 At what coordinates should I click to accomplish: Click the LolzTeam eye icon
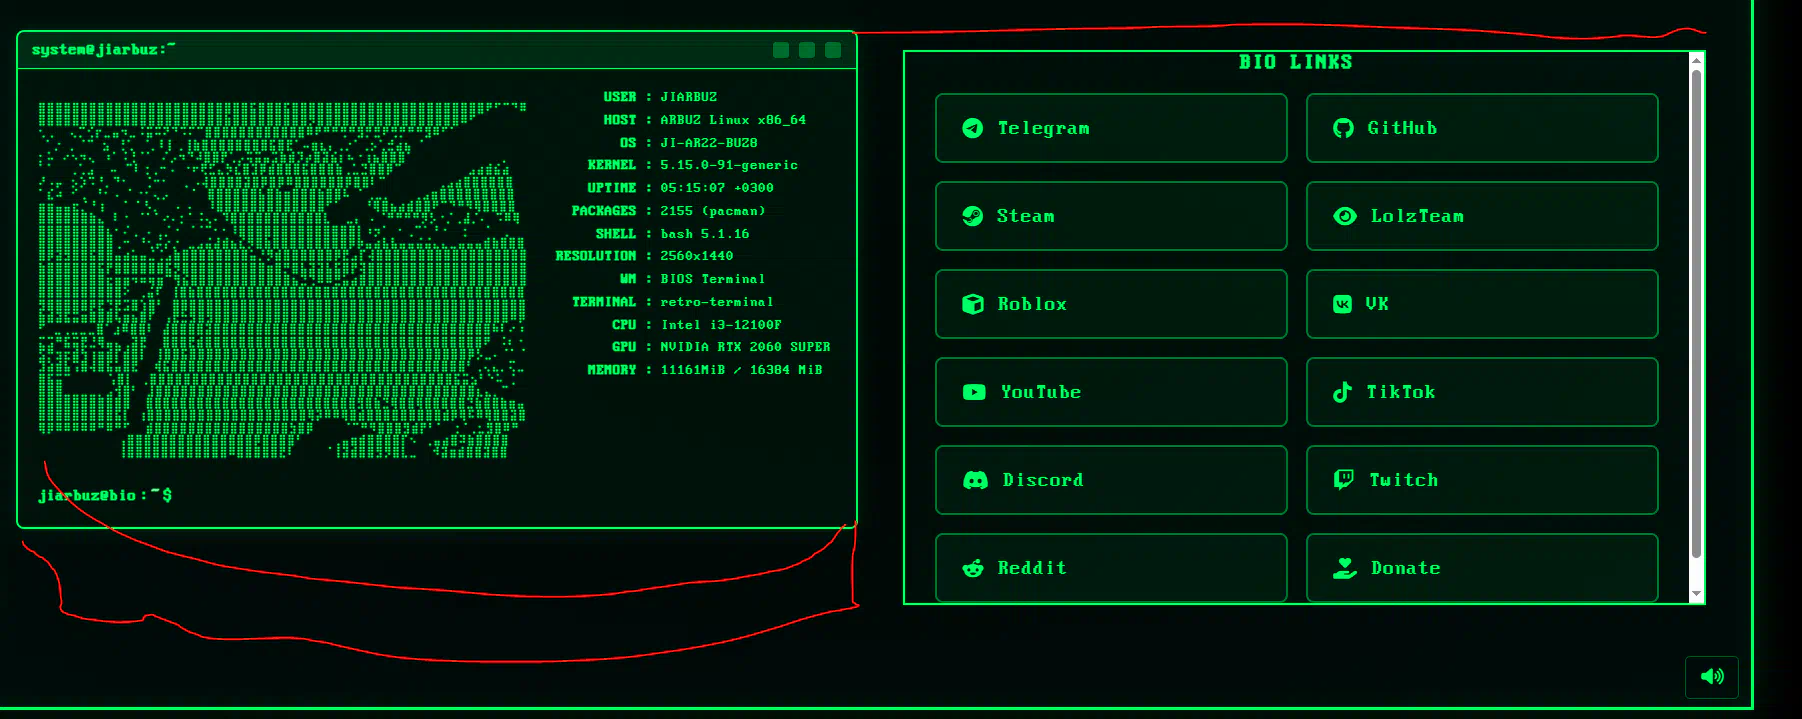click(1345, 216)
